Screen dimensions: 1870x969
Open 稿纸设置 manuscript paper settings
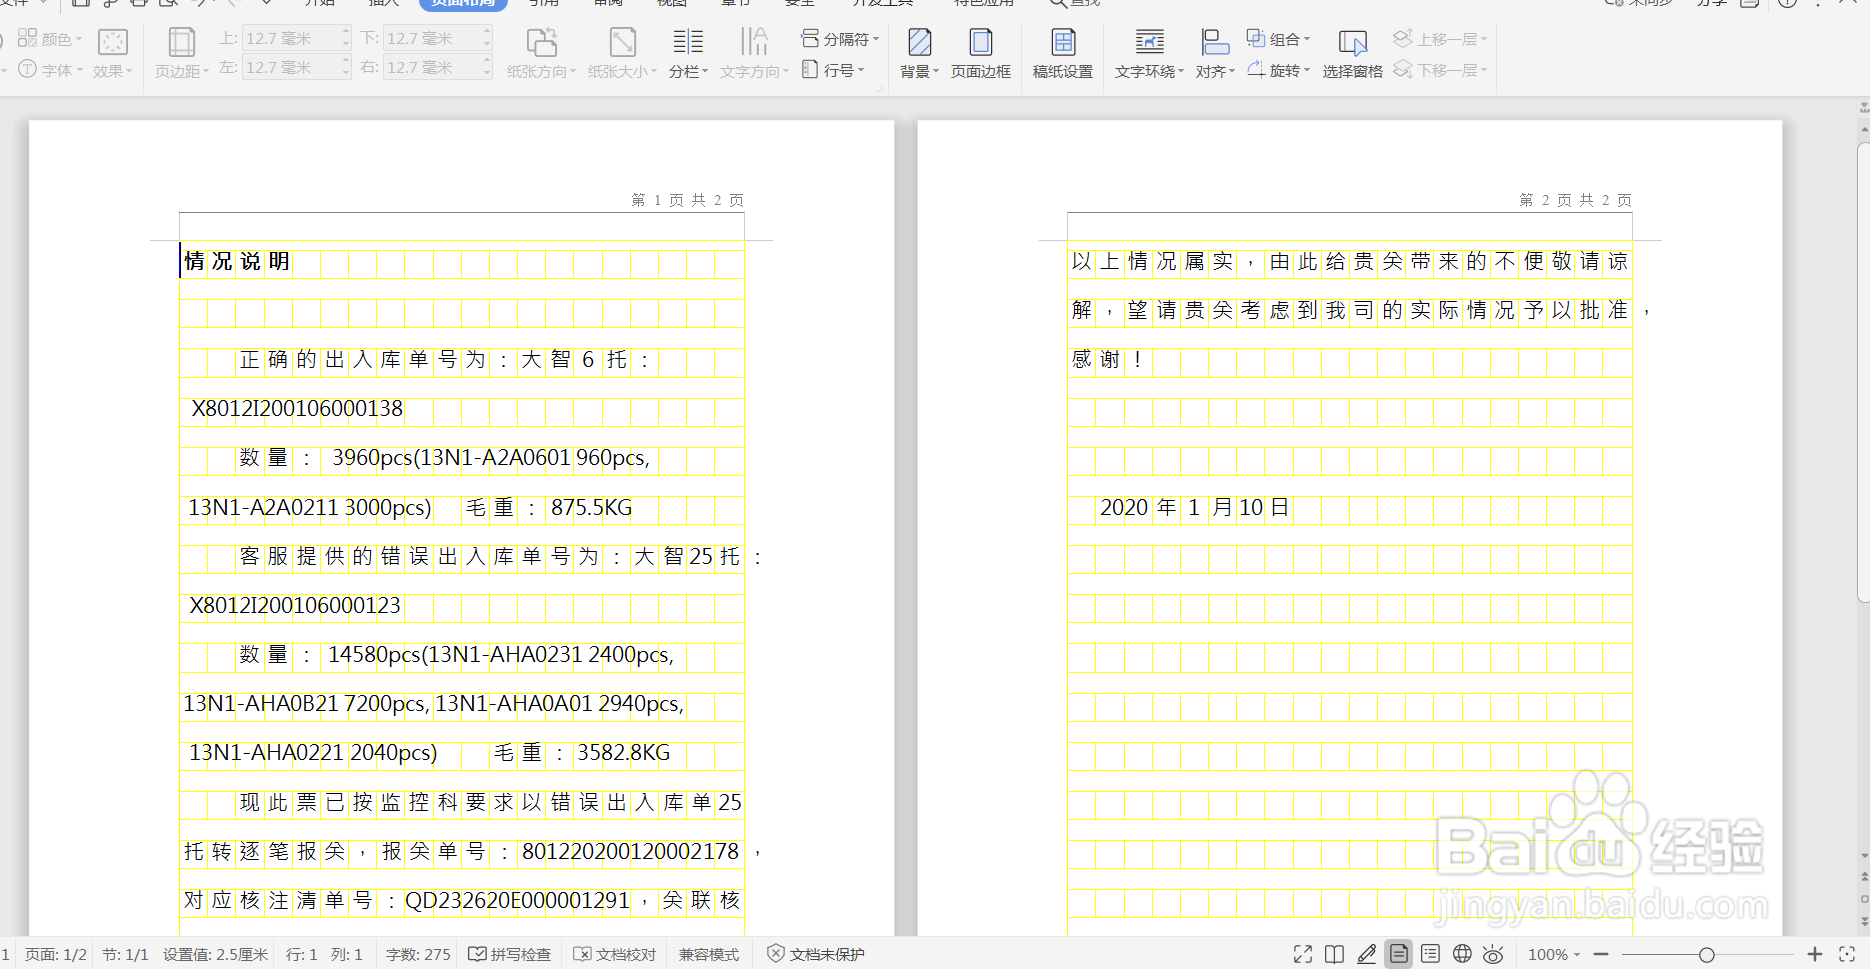(1063, 52)
